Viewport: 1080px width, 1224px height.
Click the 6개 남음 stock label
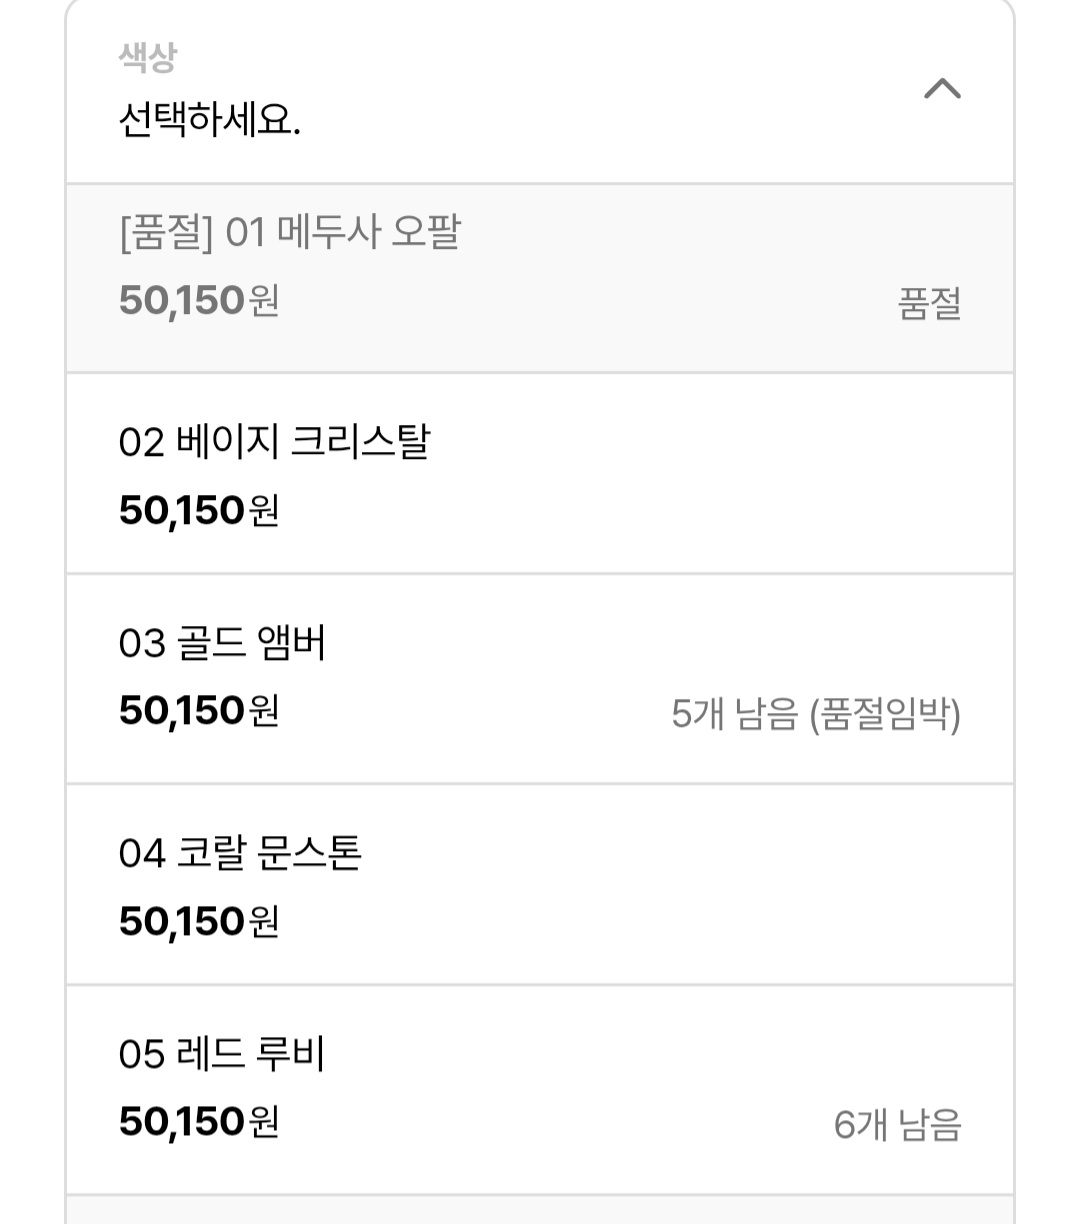(x=897, y=1125)
